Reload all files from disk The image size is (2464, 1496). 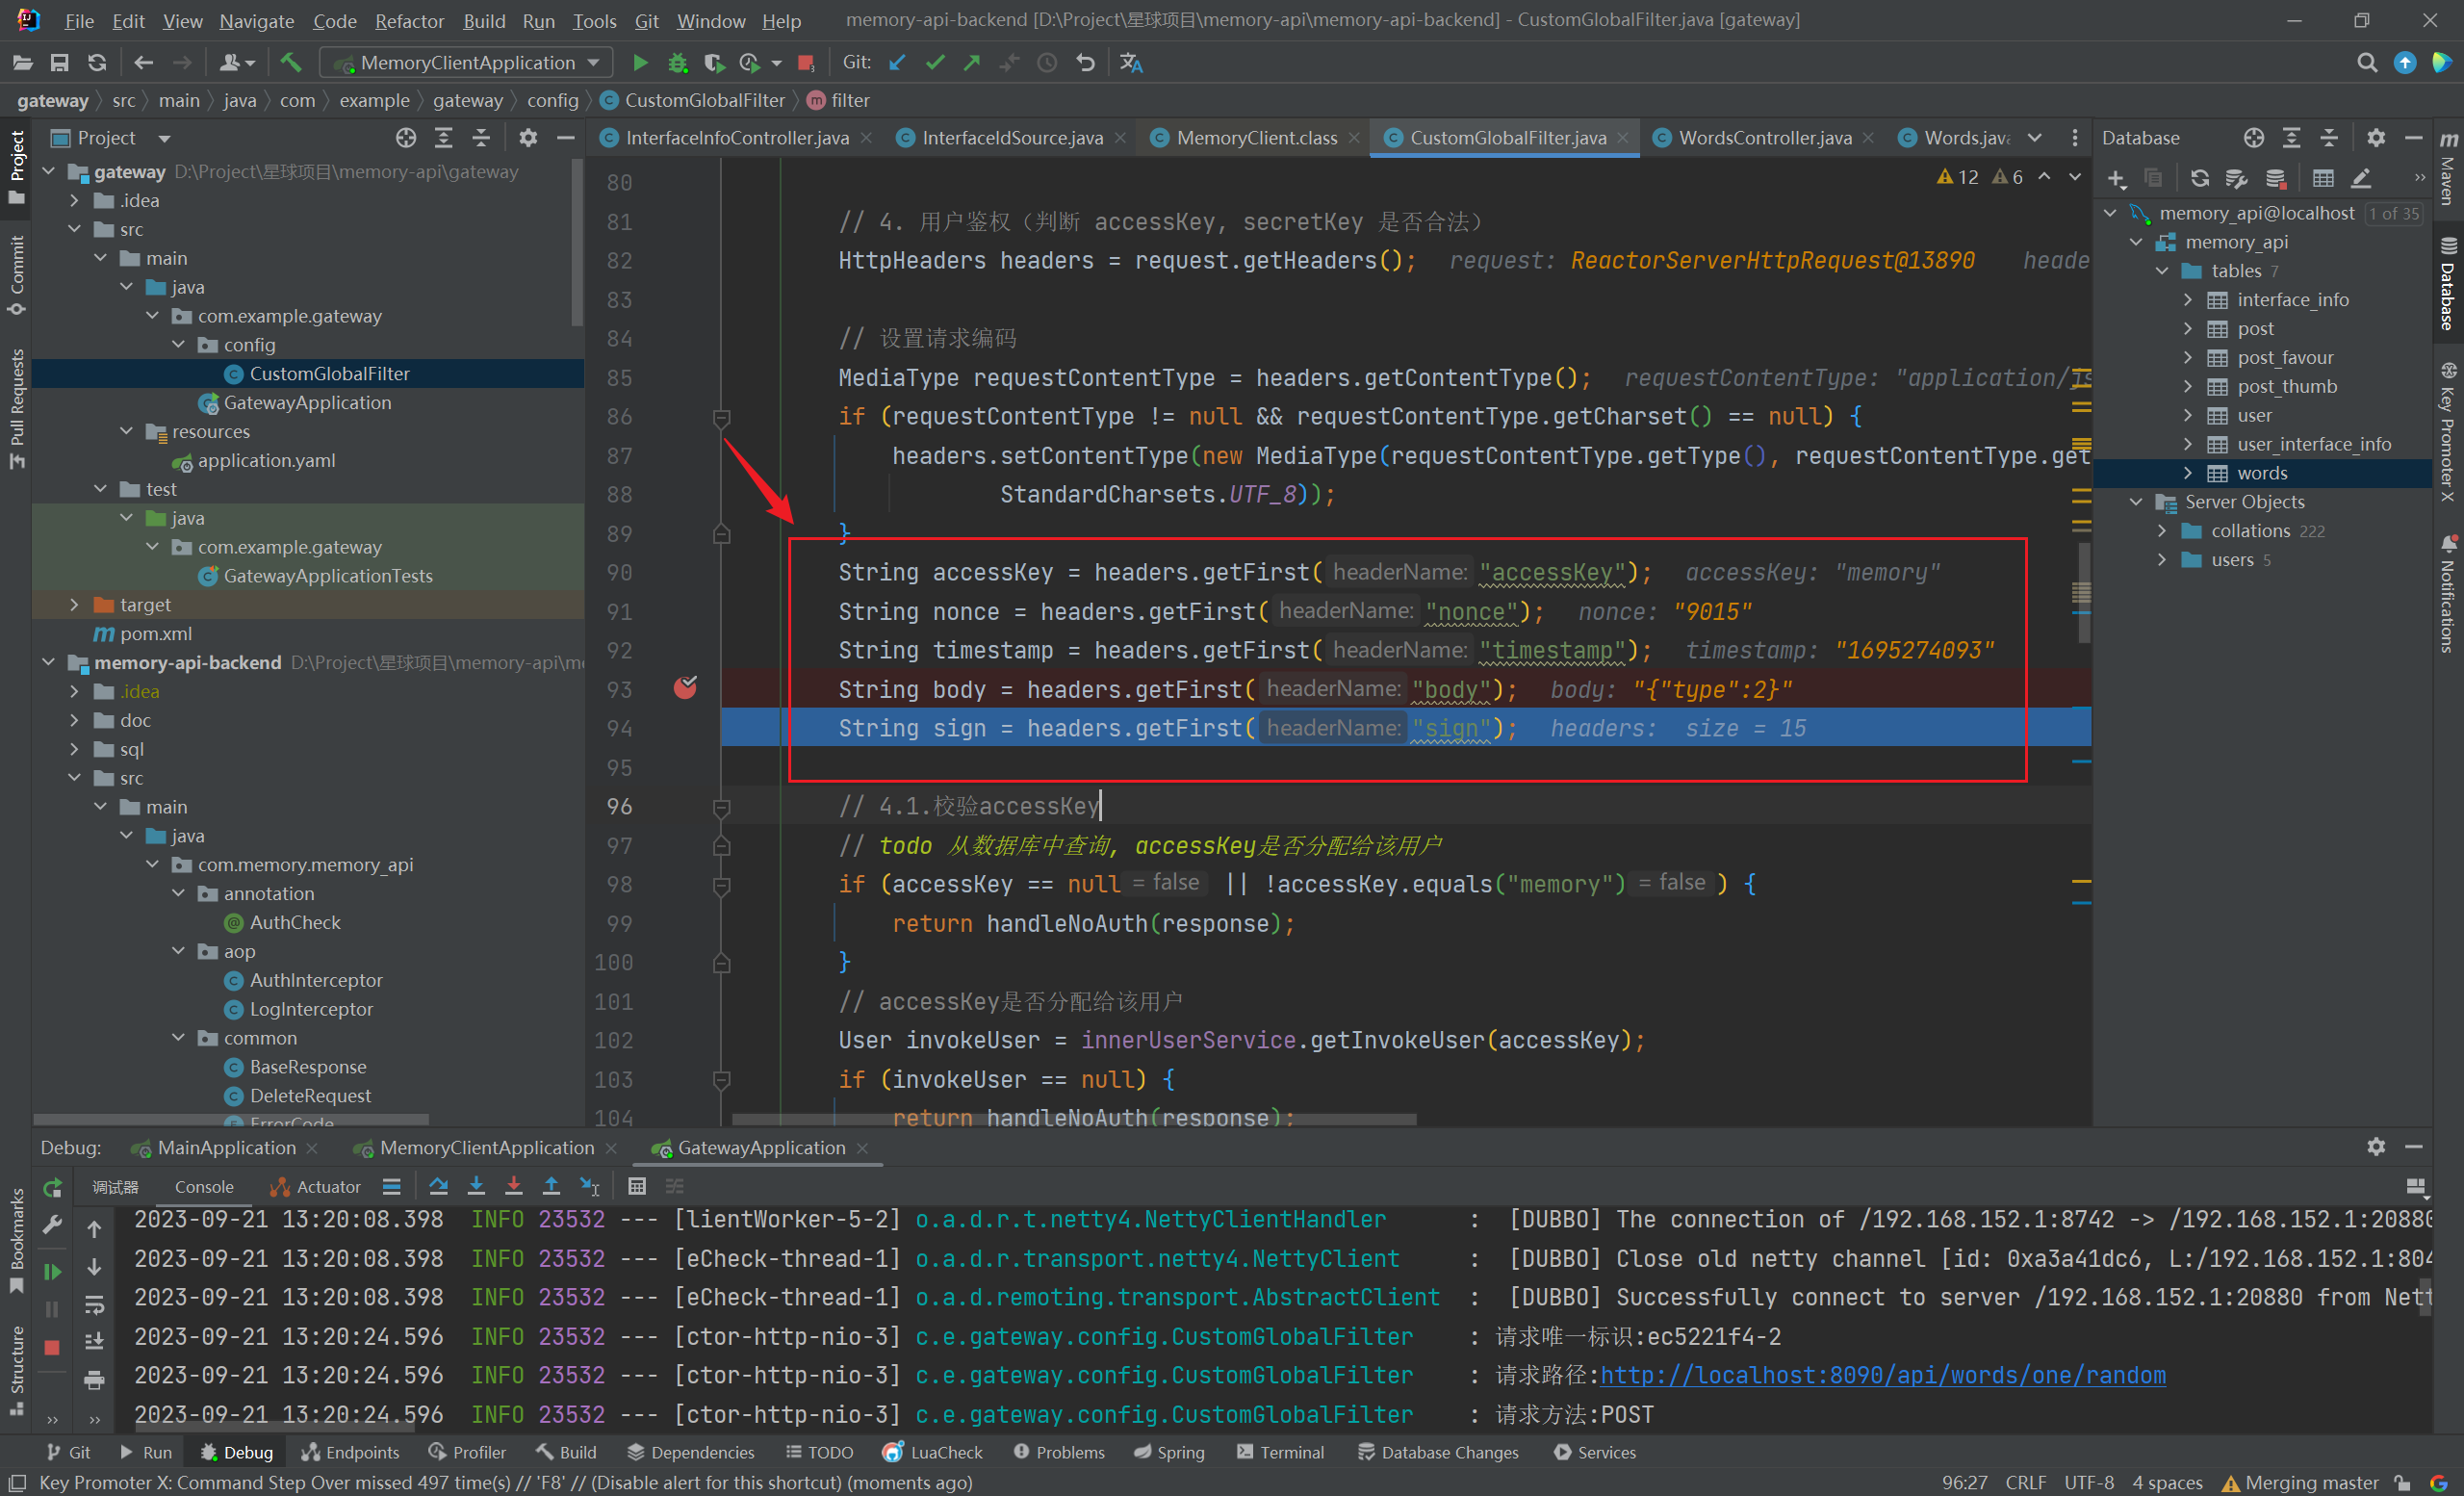tap(97, 63)
